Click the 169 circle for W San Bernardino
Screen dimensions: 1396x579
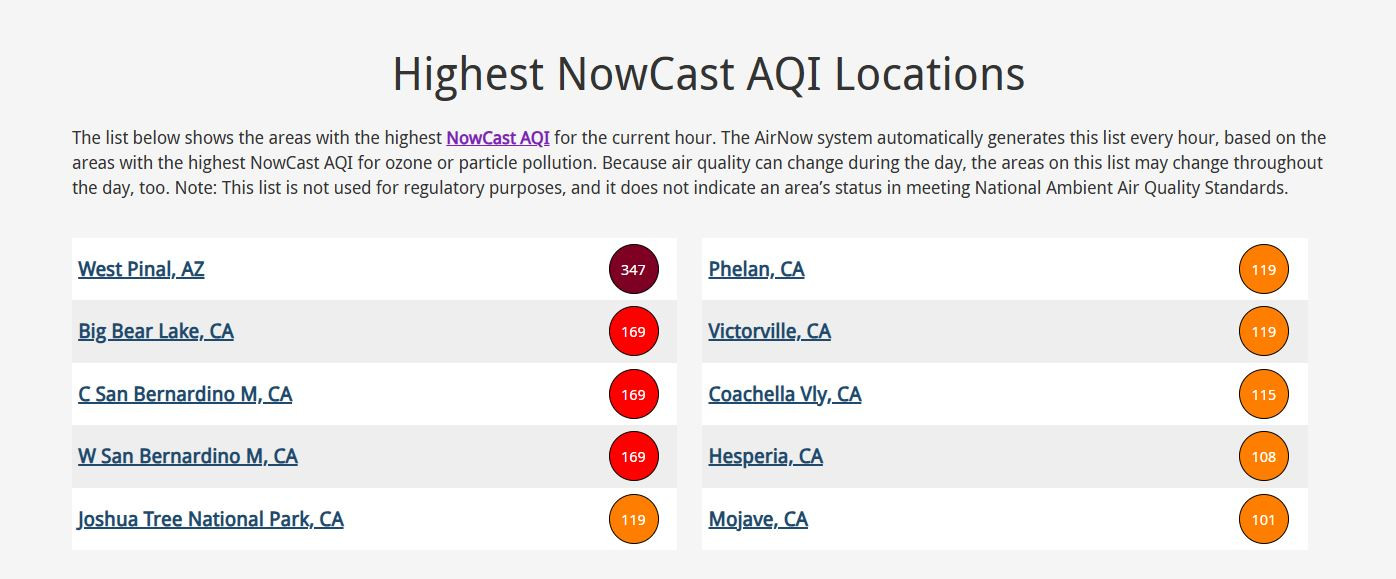point(634,456)
